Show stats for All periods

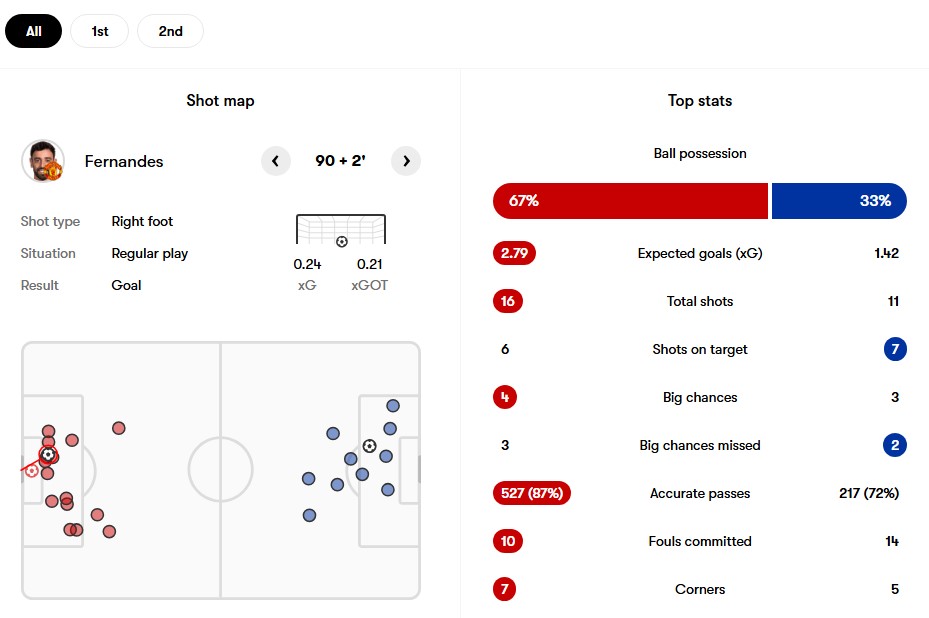34,31
